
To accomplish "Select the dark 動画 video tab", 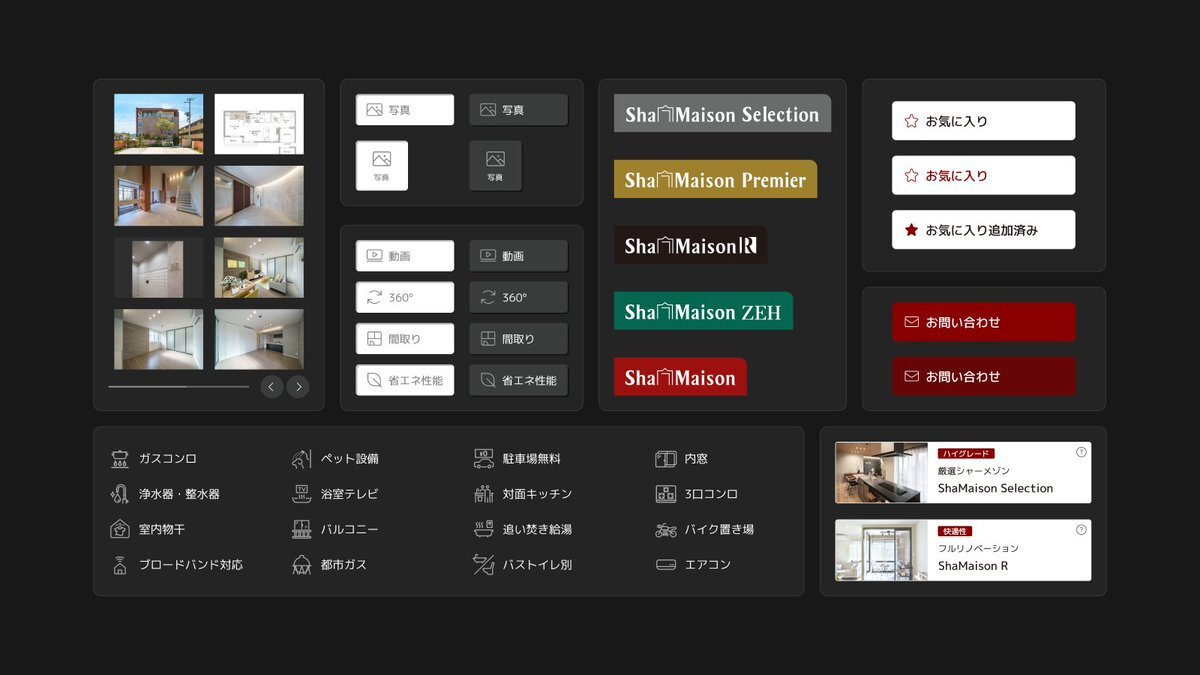I will click(x=518, y=256).
